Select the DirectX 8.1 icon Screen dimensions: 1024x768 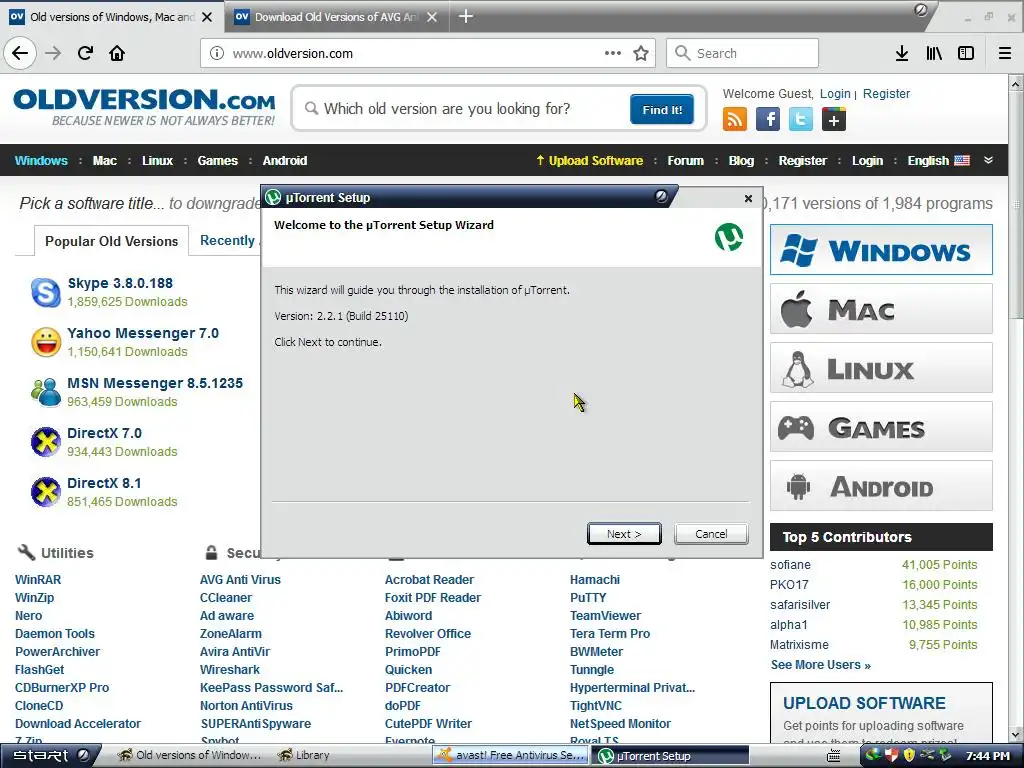click(x=46, y=492)
